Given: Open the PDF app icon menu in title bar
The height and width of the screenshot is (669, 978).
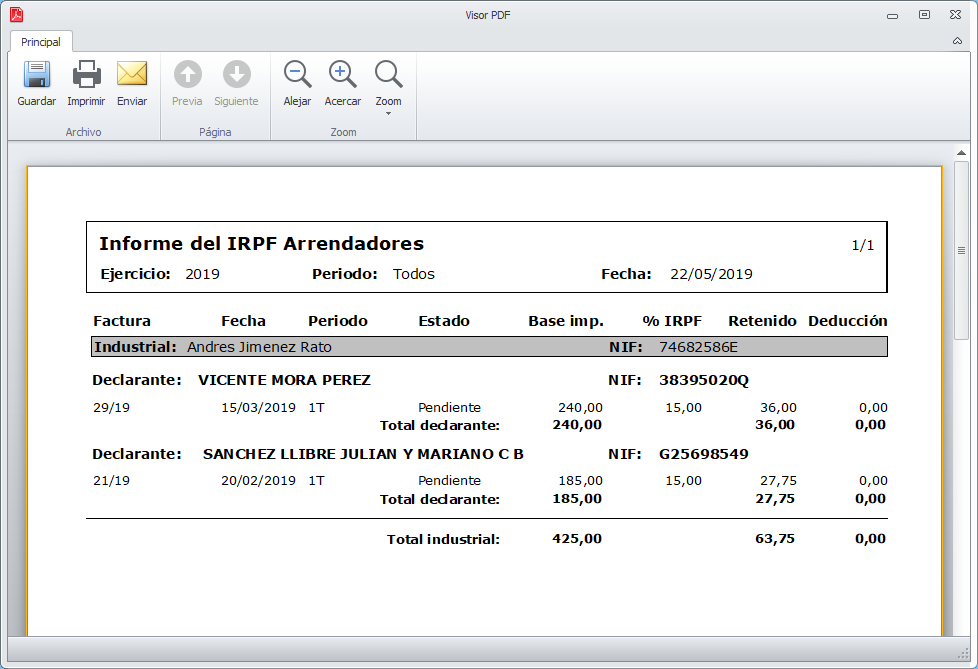Looking at the screenshot, I should (x=16, y=14).
